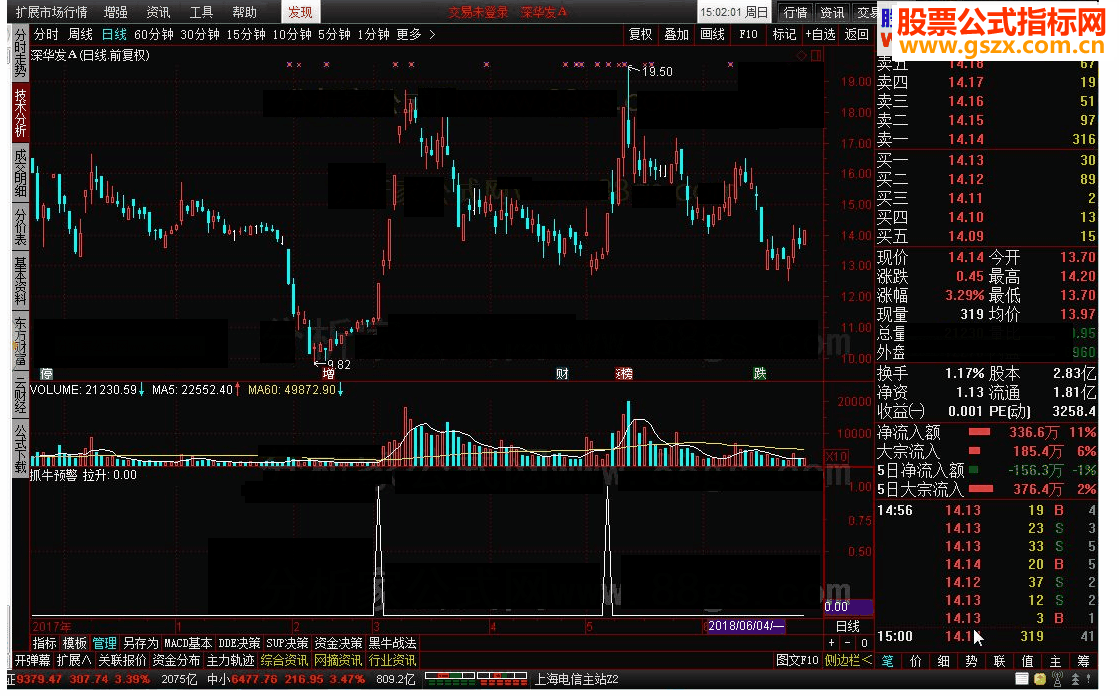Screen dimensions: 1119x696
Task: Click the 标记 toolbar button
Action: pyautogui.click(x=784, y=34)
